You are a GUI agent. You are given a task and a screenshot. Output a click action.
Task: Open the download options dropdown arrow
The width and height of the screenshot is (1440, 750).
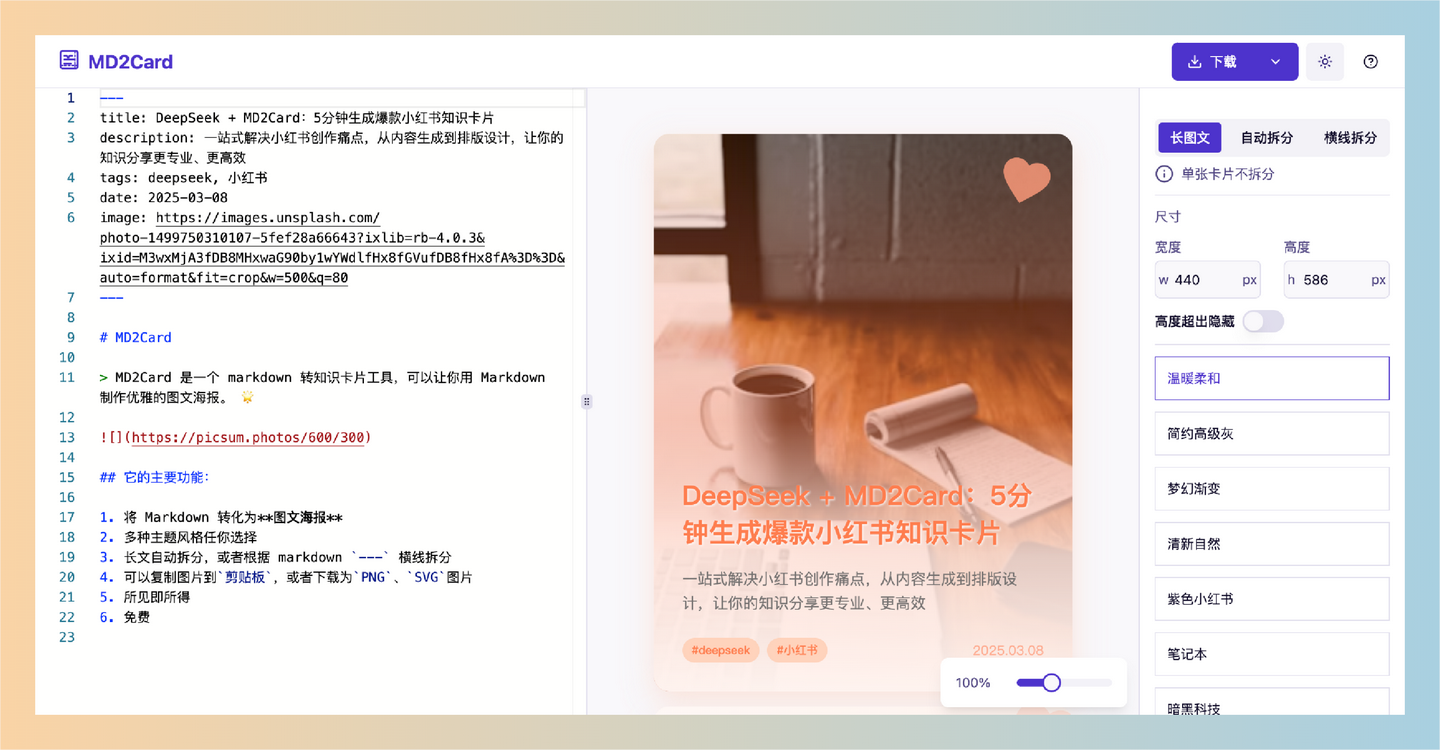click(x=1275, y=62)
